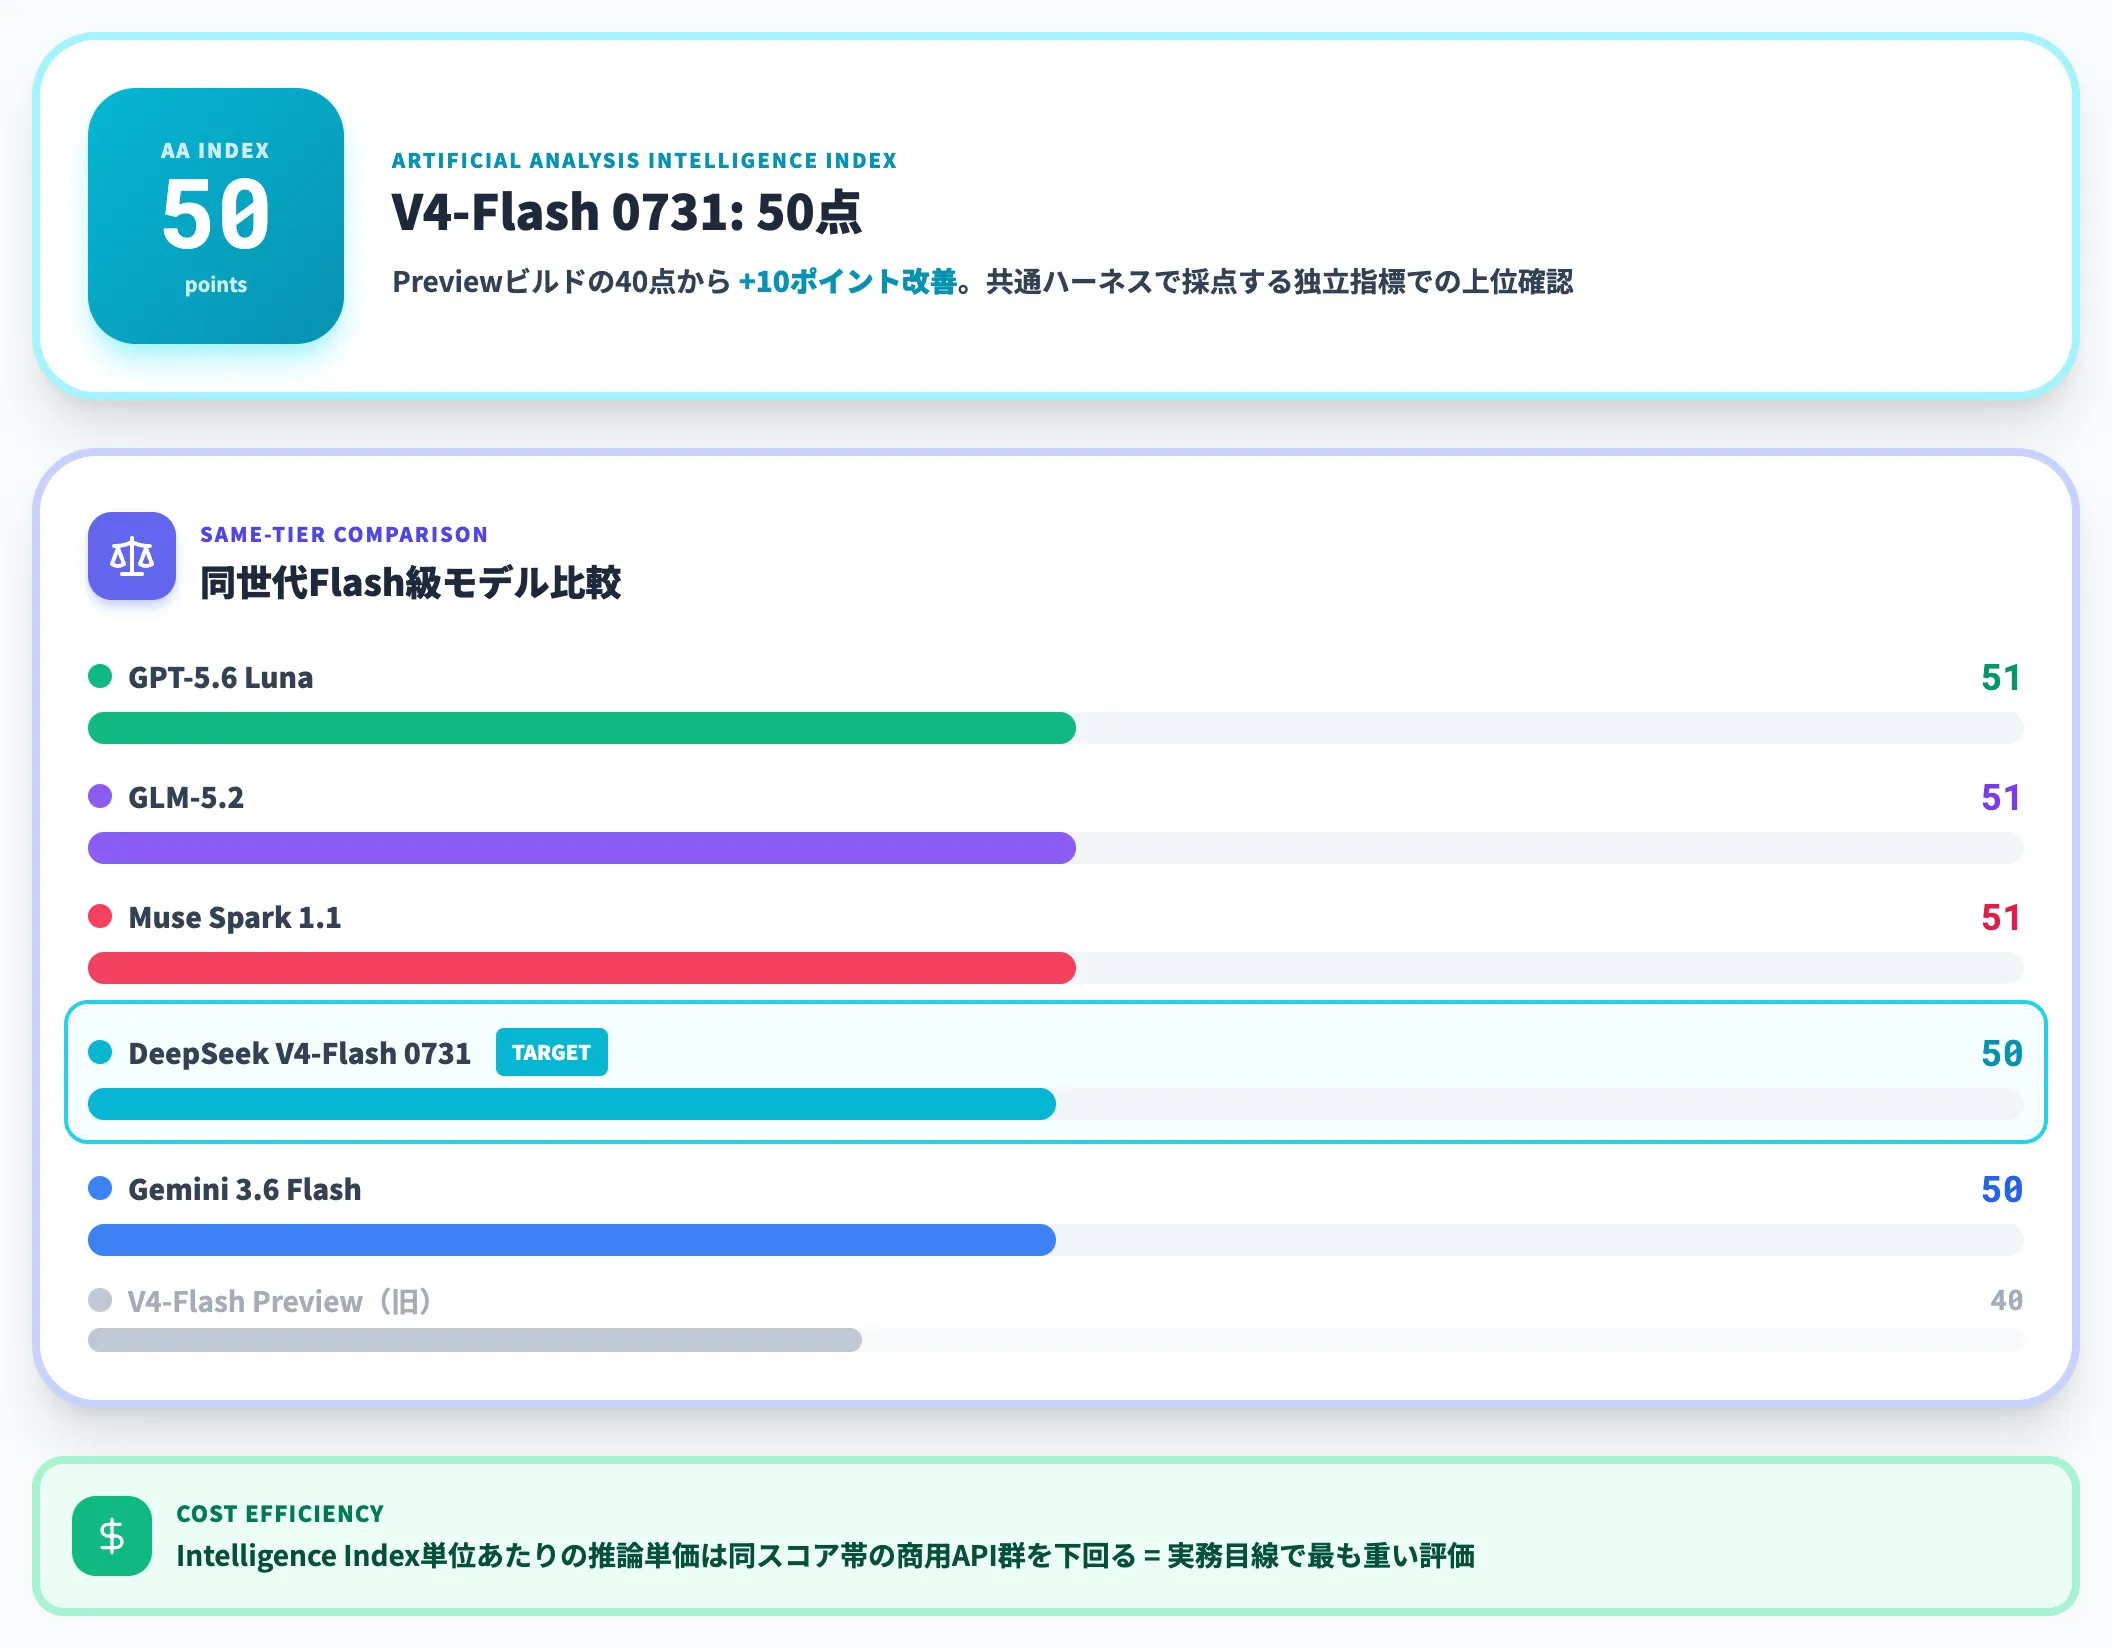The width and height of the screenshot is (2112, 1648).
Task: Click the green dot beside GPT-5.6 Luna
Action: coord(100,676)
